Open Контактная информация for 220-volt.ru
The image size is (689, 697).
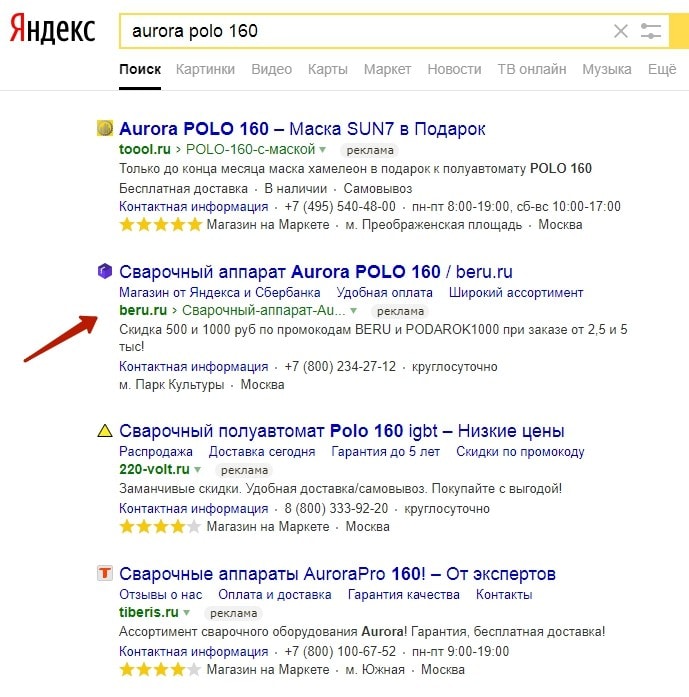193,509
